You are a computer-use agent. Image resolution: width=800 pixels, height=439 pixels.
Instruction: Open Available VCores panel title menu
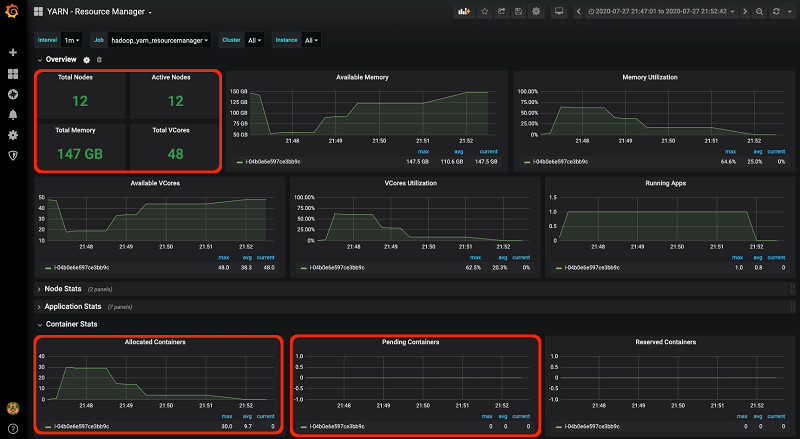155,183
